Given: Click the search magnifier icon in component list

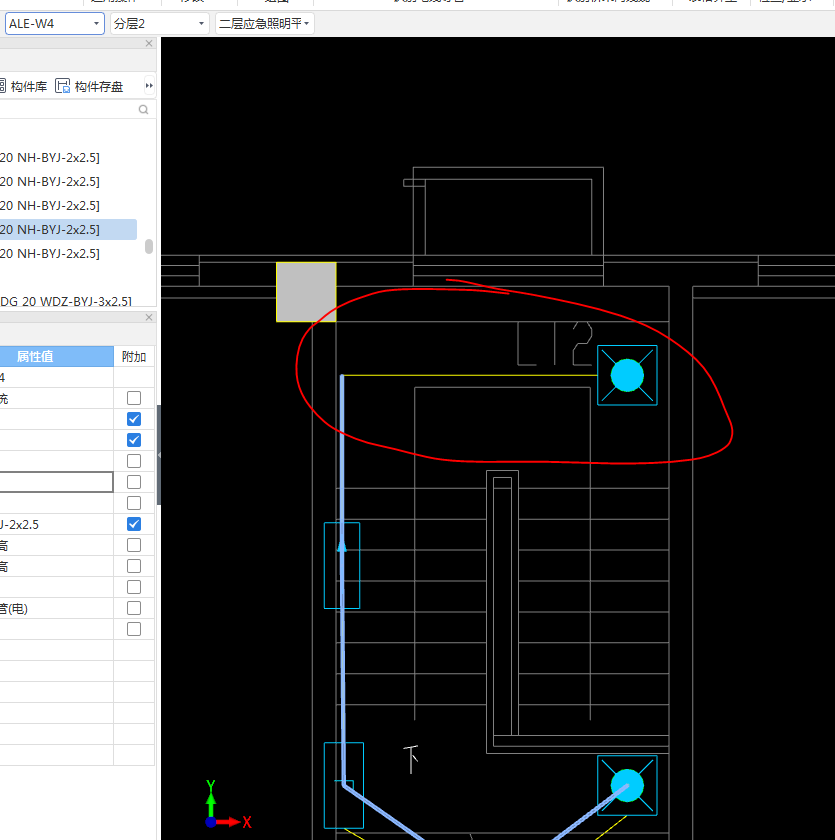Looking at the screenshot, I should coord(143,109).
